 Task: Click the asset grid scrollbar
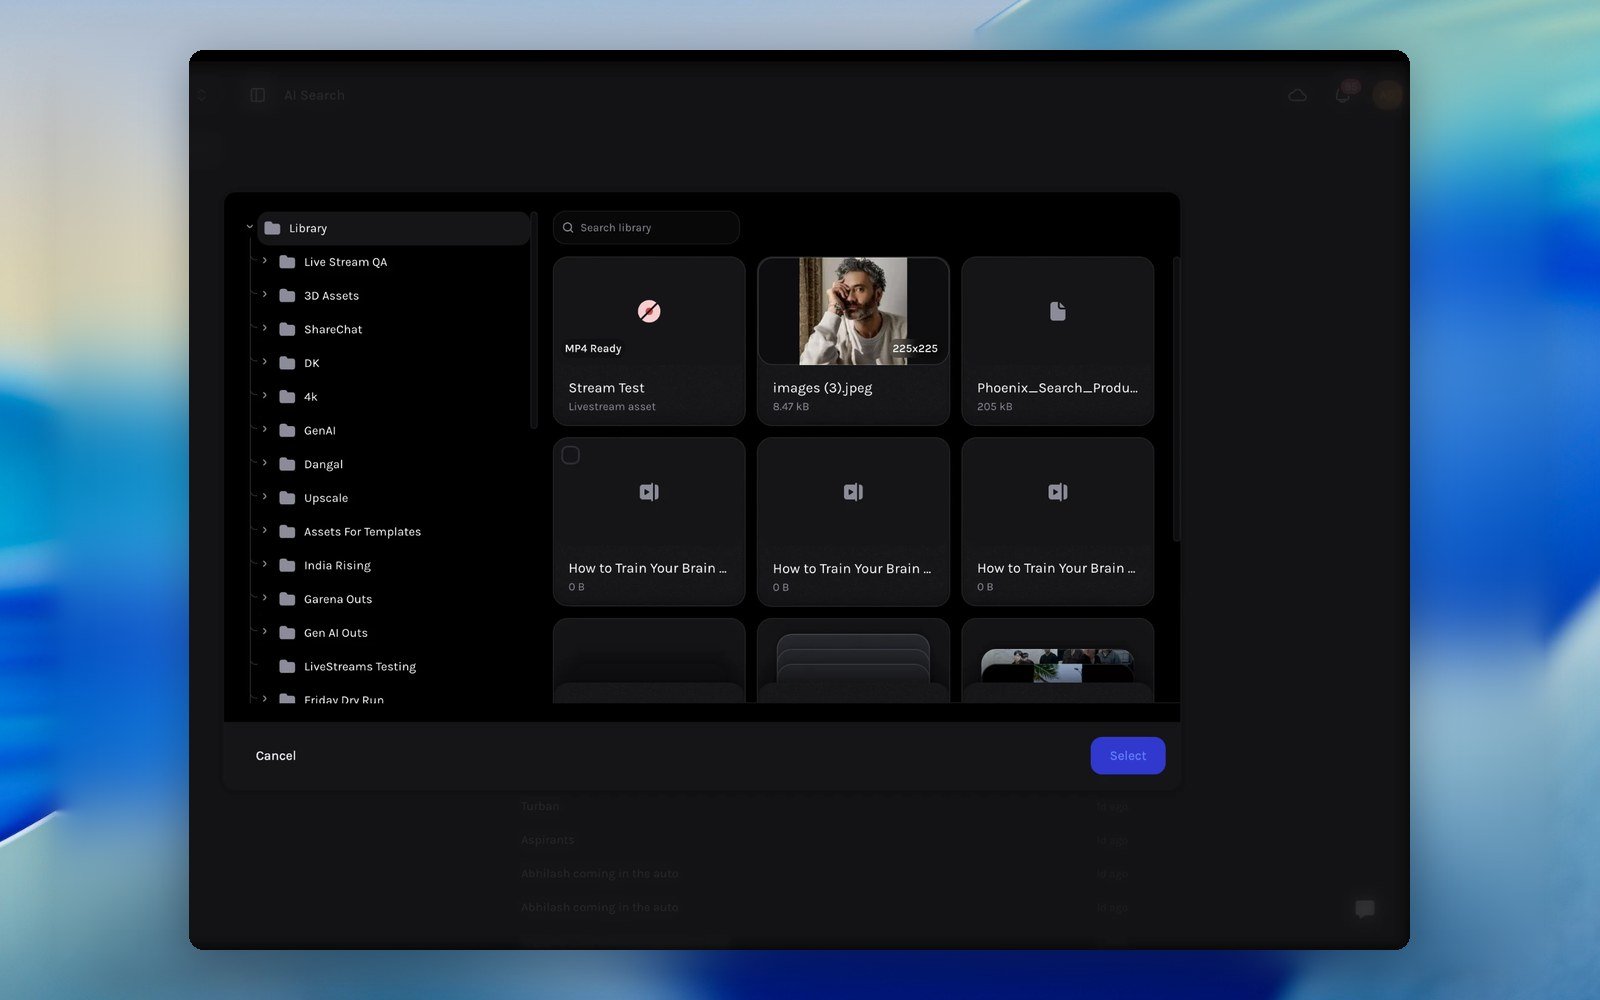click(1175, 400)
